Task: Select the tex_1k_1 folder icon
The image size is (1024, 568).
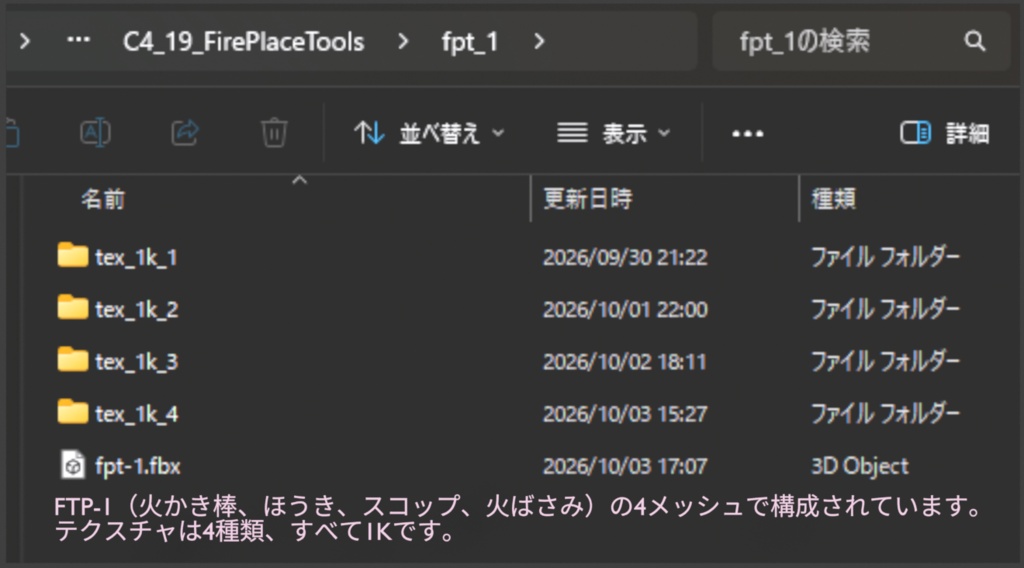Action: (x=72, y=255)
